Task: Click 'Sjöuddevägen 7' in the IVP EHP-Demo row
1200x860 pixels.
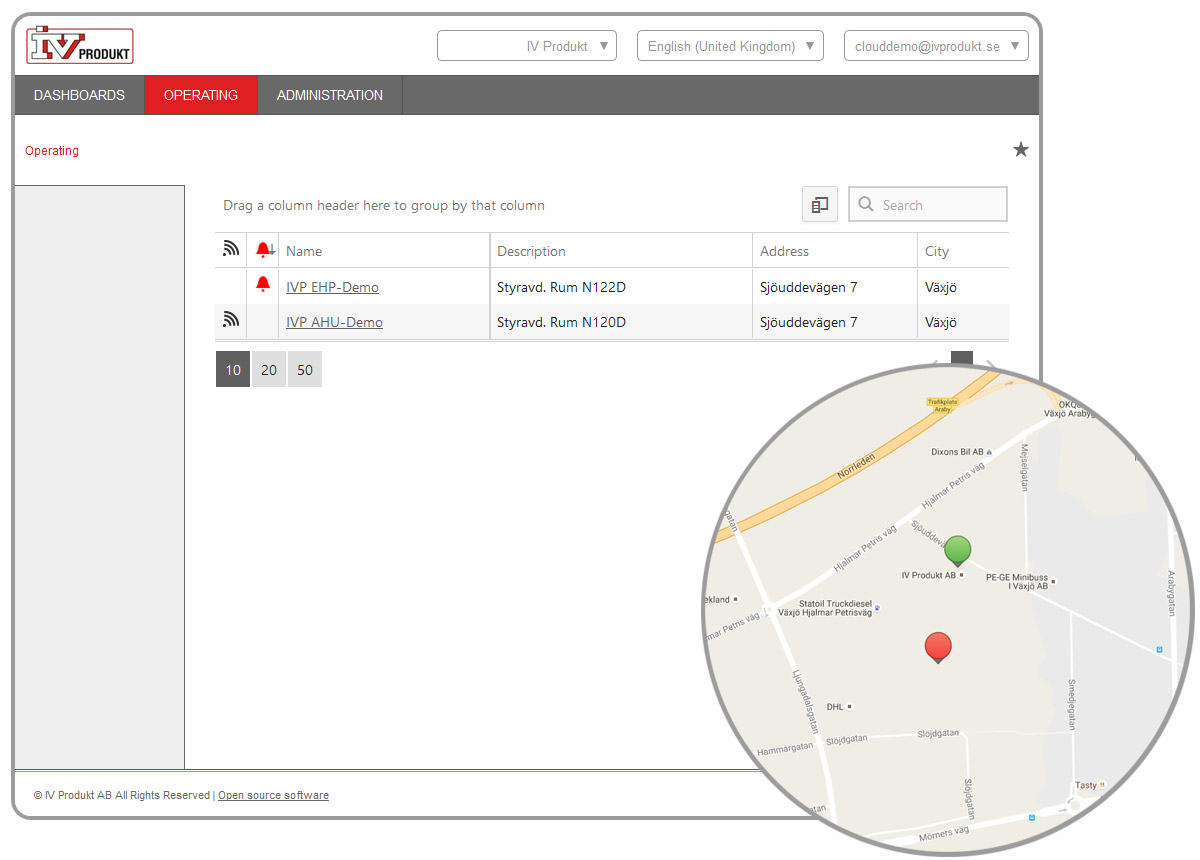Action: [809, 287]
